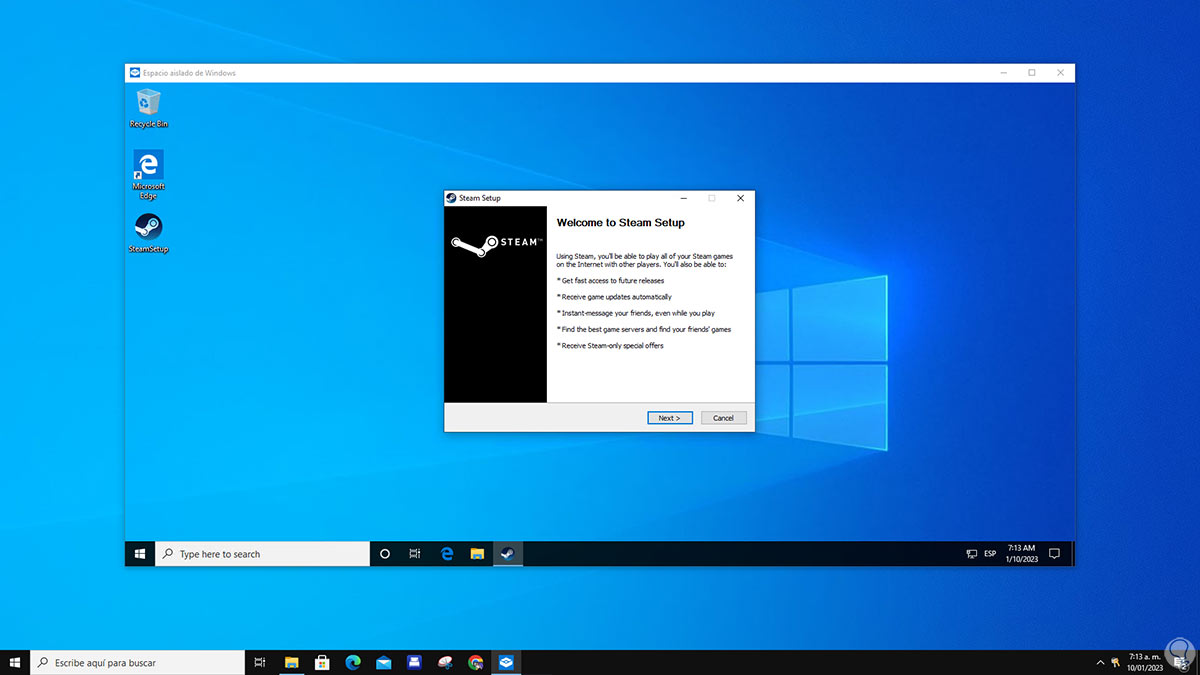The height and width of the screenshot is (675, 1200).
Task: Click 'Receive game updates automatically' line
Action: coord(614,297)
